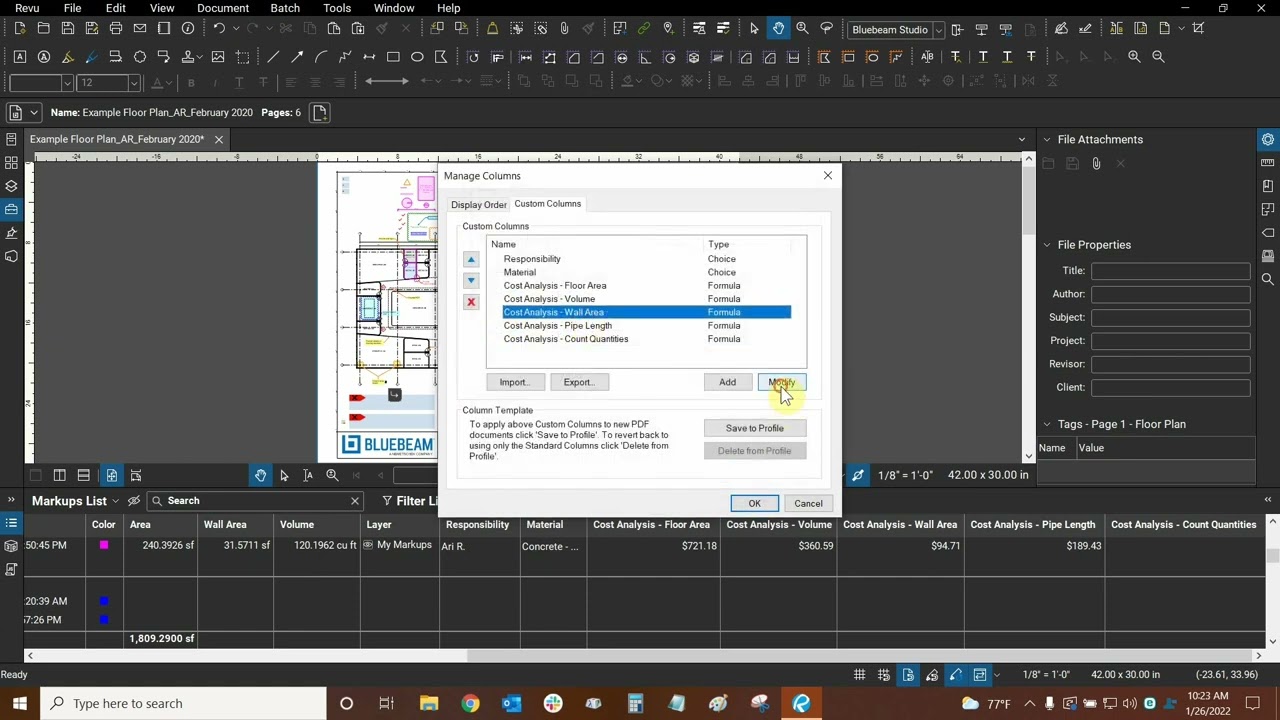Open the font name dropdown
This screenshot has width=1280, height=720.
67,83
